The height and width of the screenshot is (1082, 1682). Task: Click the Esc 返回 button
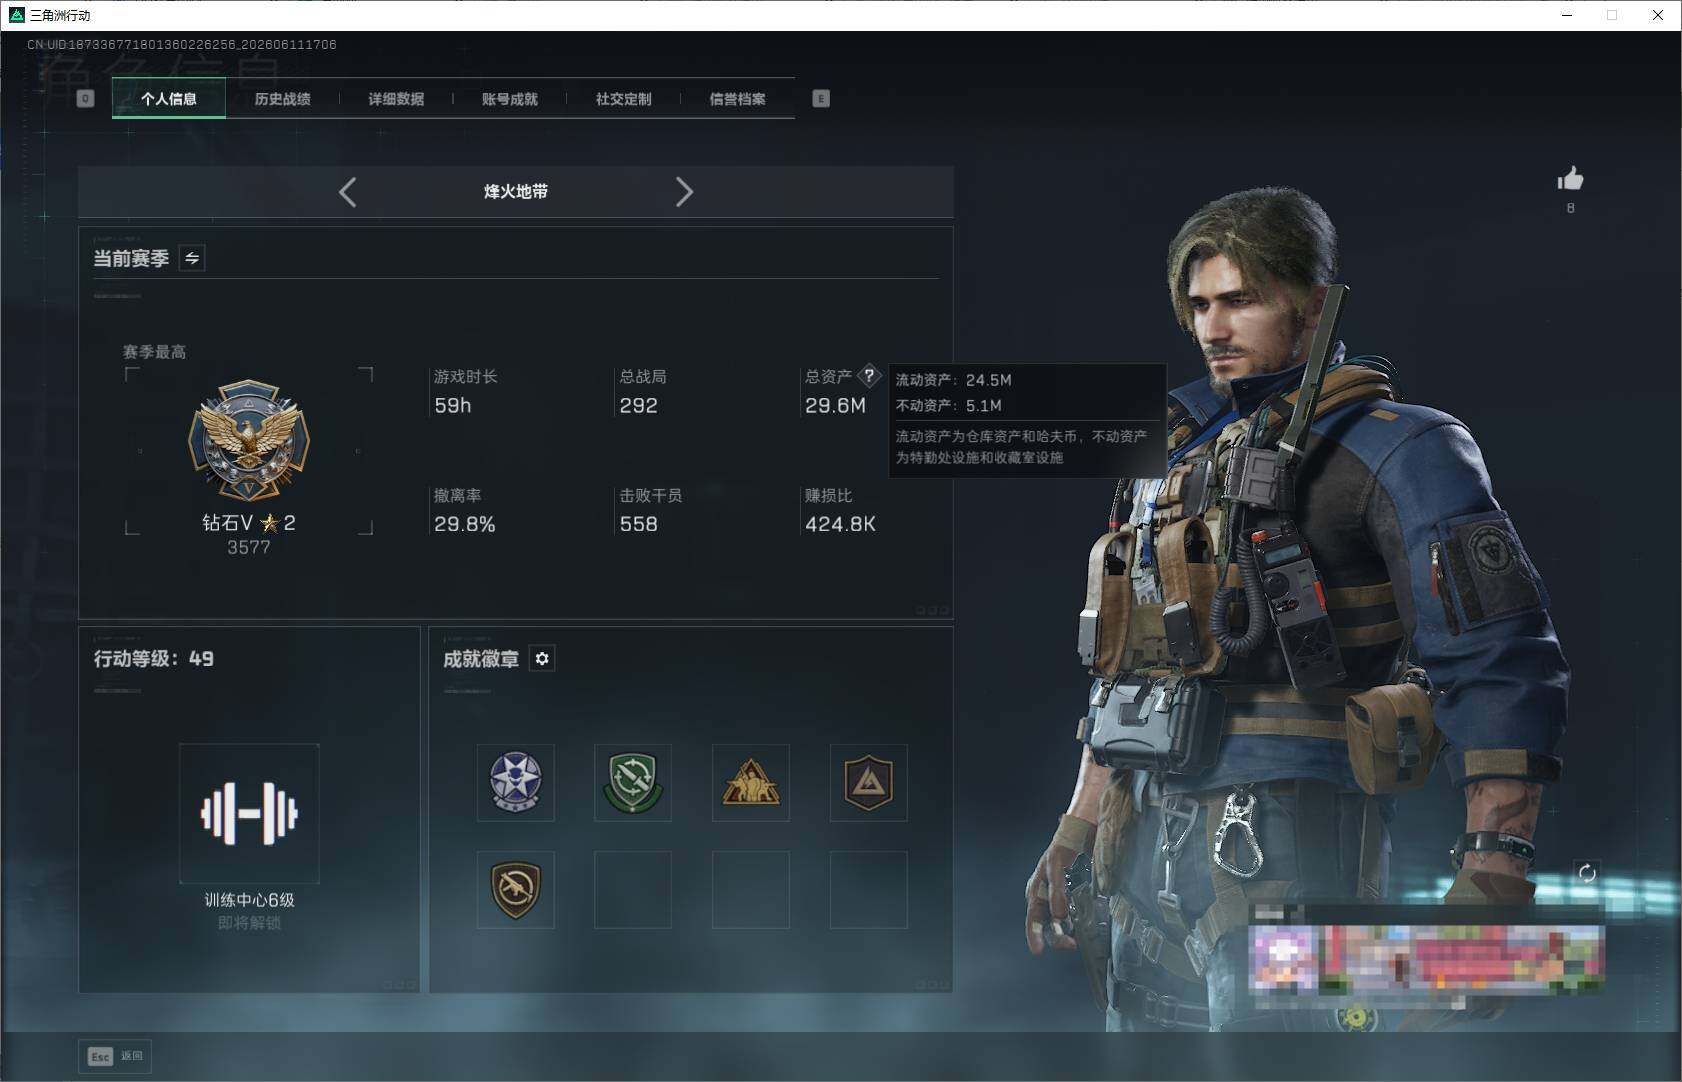tap(115, 1056)
